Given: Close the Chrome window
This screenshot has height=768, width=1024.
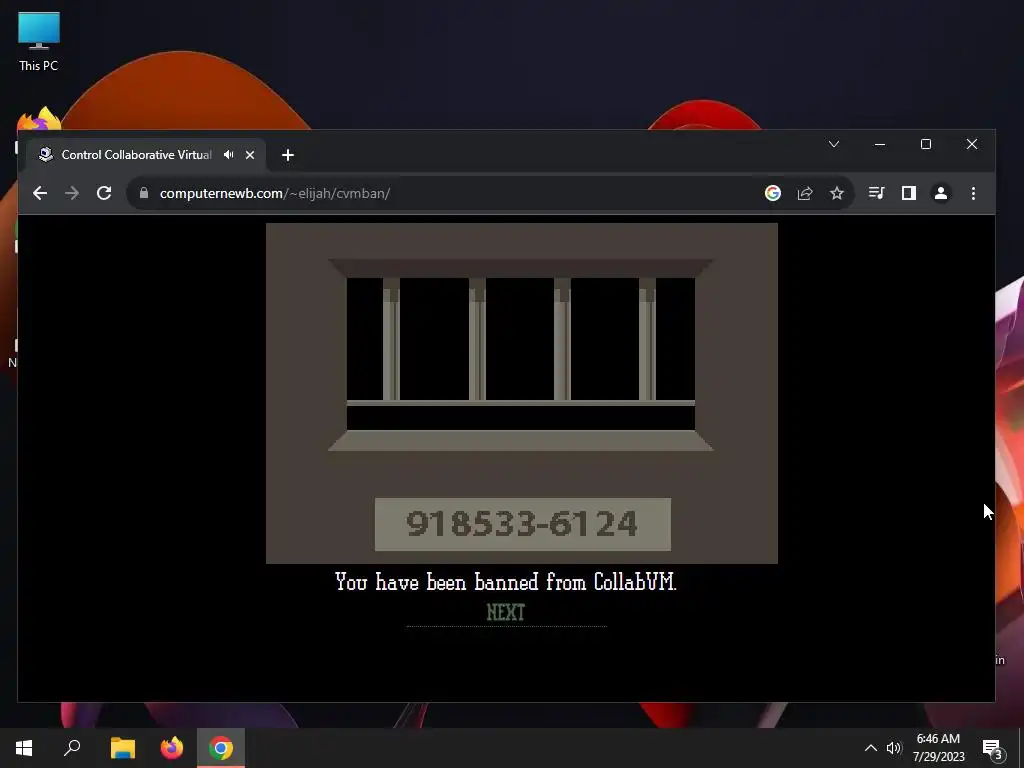Looking at the screenshot, I should pyautogui.click(x=972, y=144).
